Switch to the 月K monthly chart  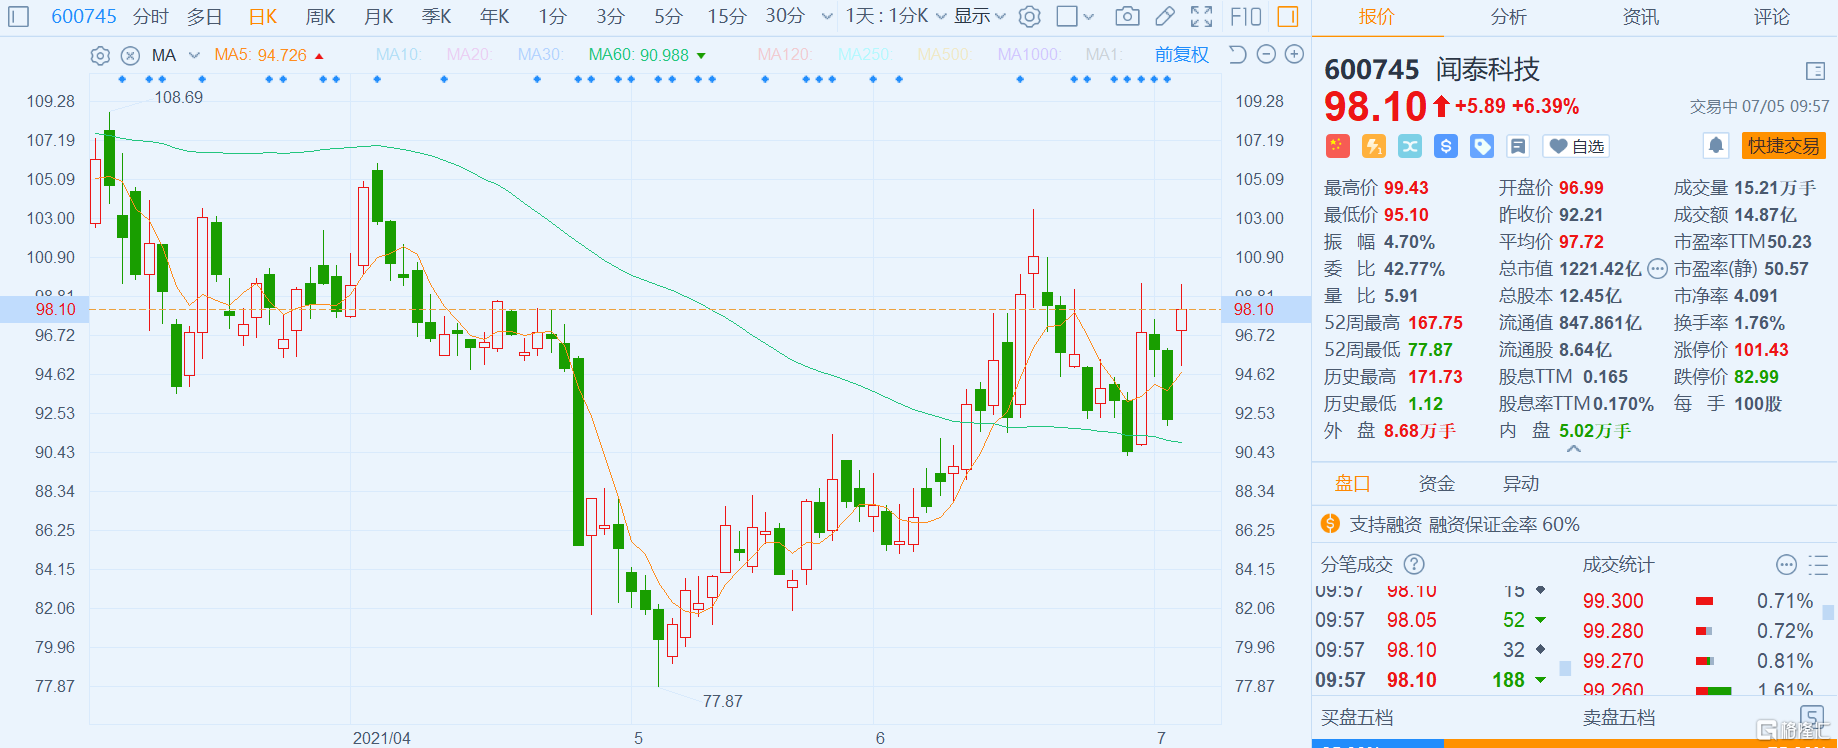coord(378,17)
